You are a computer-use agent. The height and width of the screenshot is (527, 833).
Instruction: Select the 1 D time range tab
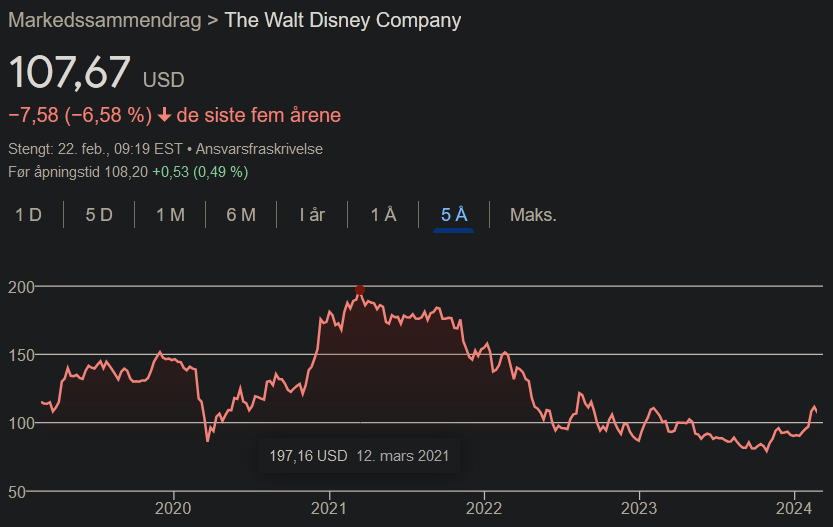click(28, 215)
